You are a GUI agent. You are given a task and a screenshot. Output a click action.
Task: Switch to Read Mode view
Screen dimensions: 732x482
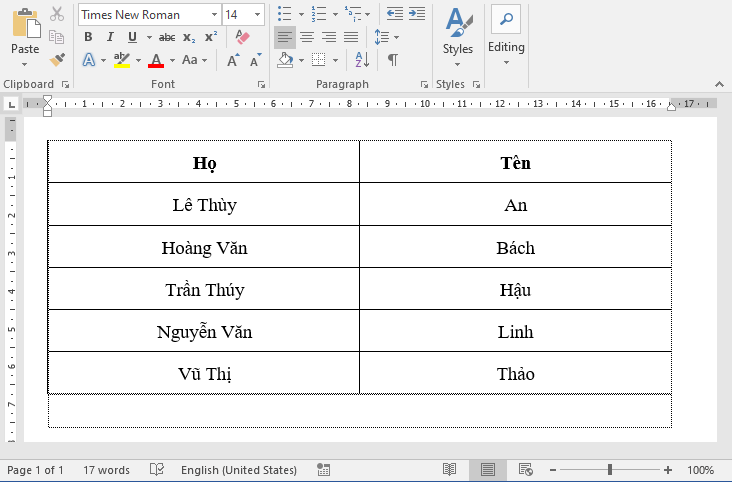450,469
